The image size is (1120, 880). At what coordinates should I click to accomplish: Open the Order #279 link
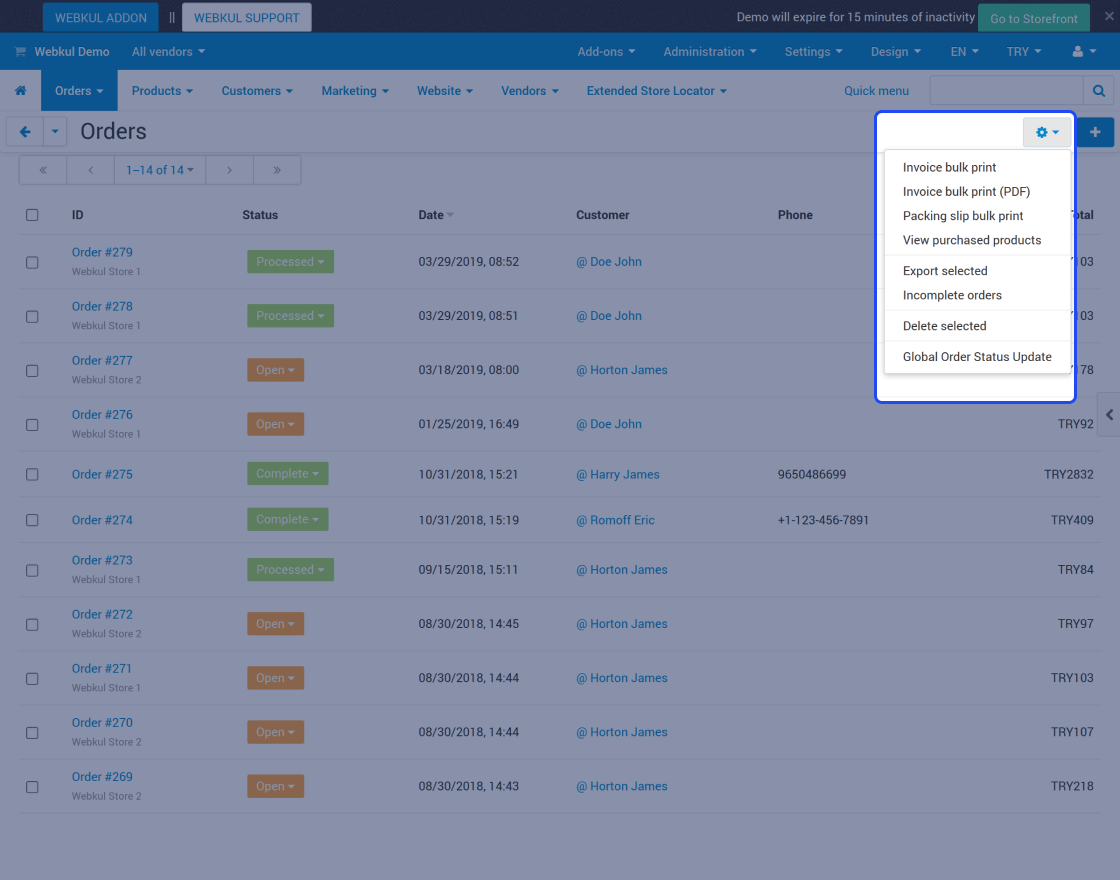coord(102,252)
